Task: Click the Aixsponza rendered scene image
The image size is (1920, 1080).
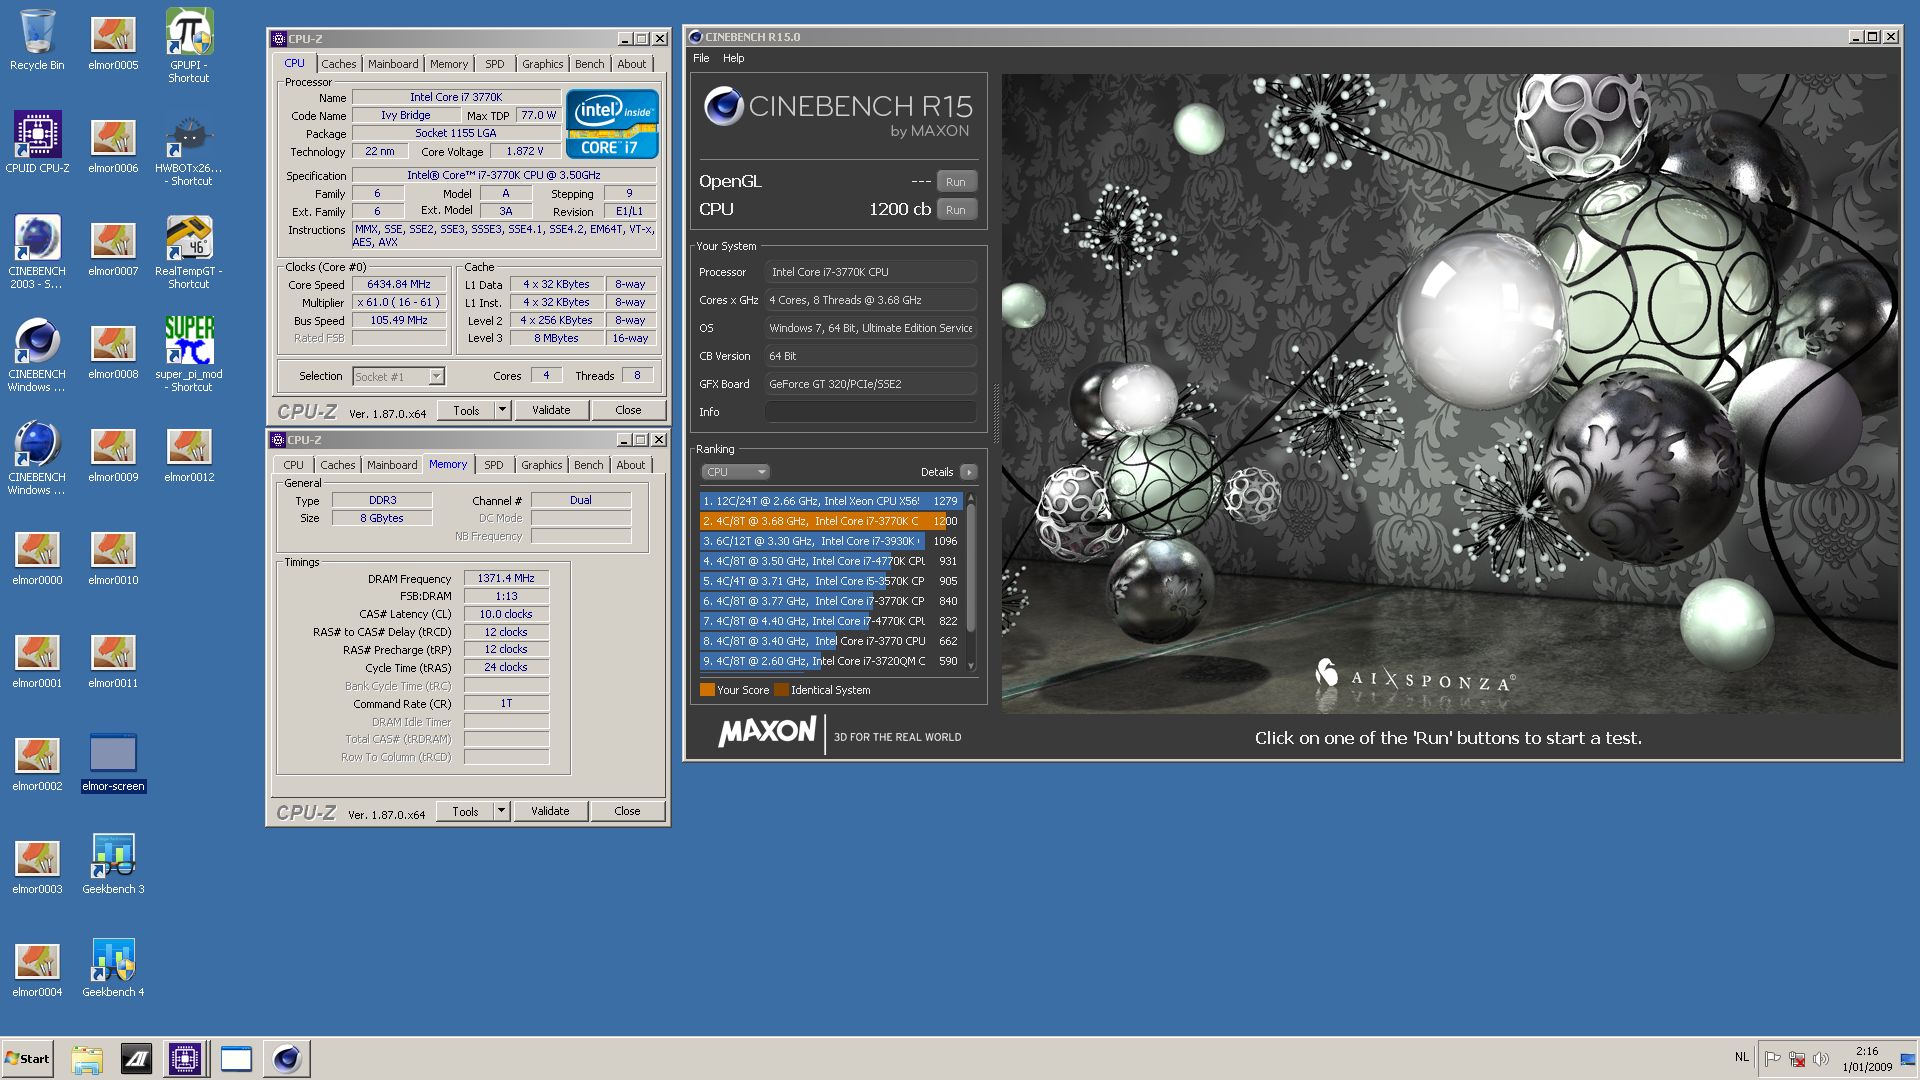Action: [1450, 393]
